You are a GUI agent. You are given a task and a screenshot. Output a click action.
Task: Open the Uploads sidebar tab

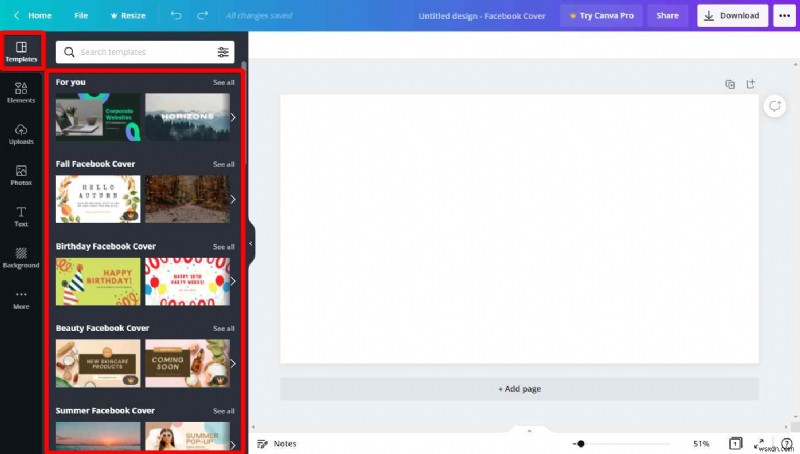(21, 134)
